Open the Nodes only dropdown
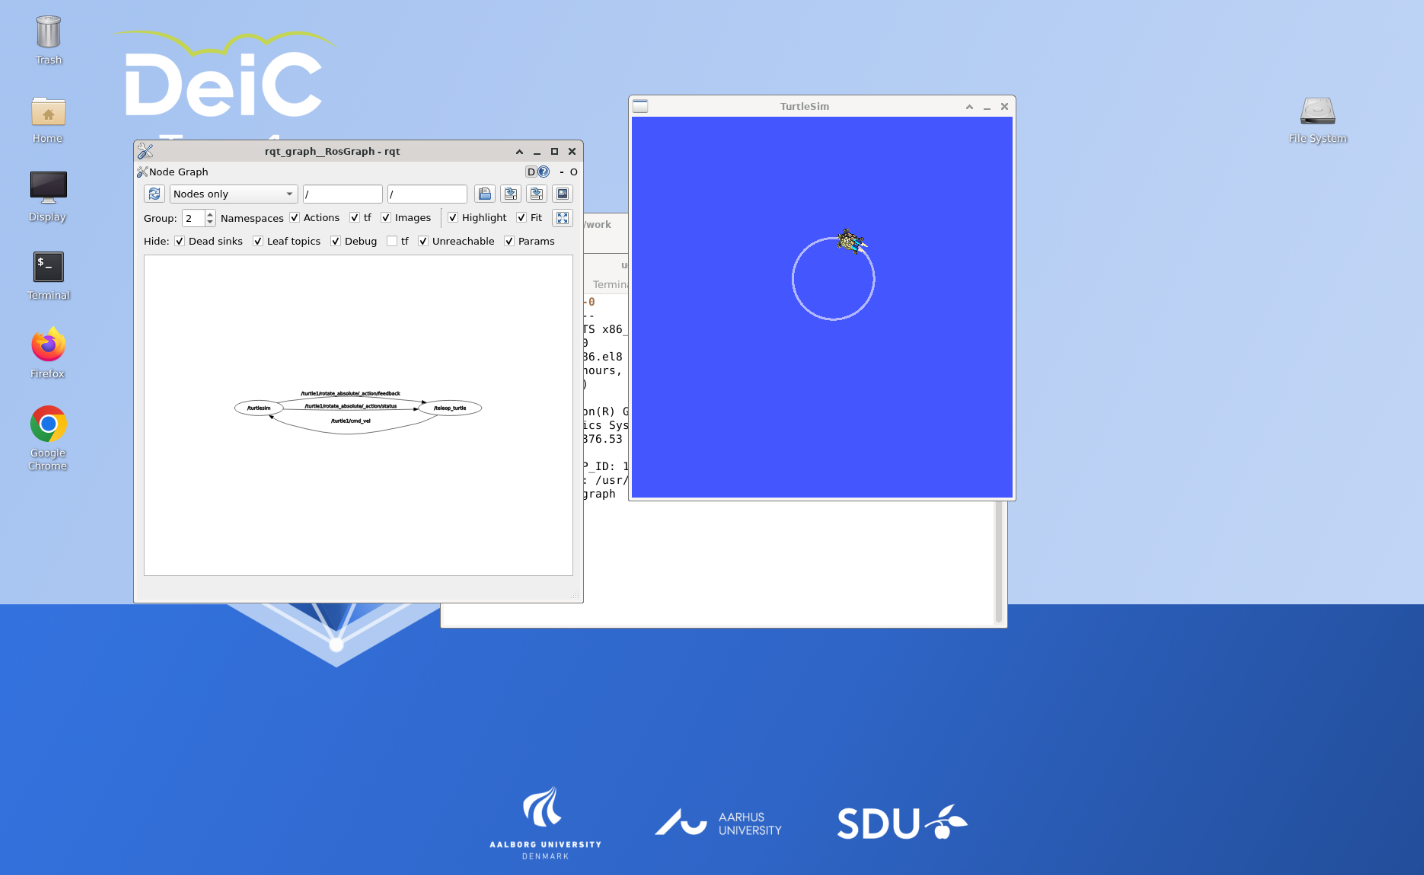This screenshot has width=1424, height=875. pyautogui.click(x=234, y=194)
